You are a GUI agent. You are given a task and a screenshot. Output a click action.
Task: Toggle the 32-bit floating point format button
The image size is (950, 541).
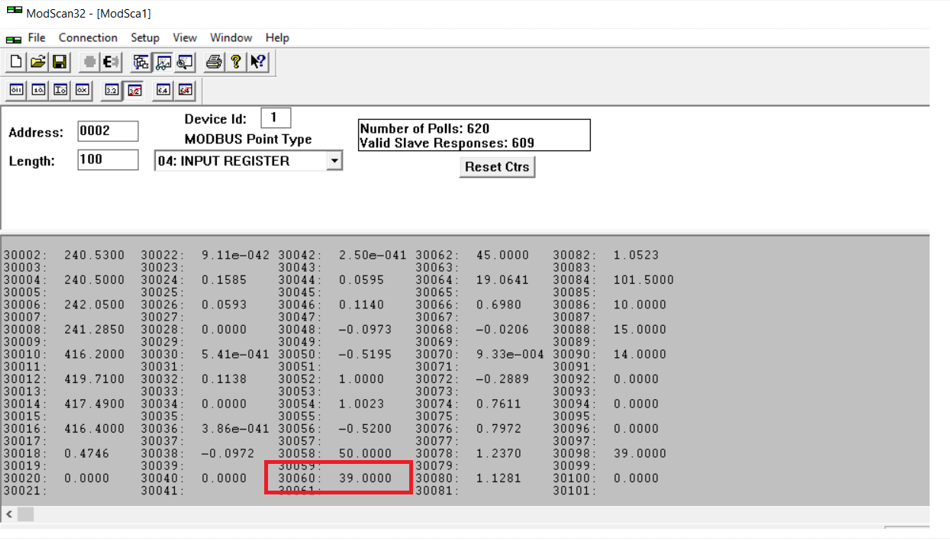pos(111,90)
